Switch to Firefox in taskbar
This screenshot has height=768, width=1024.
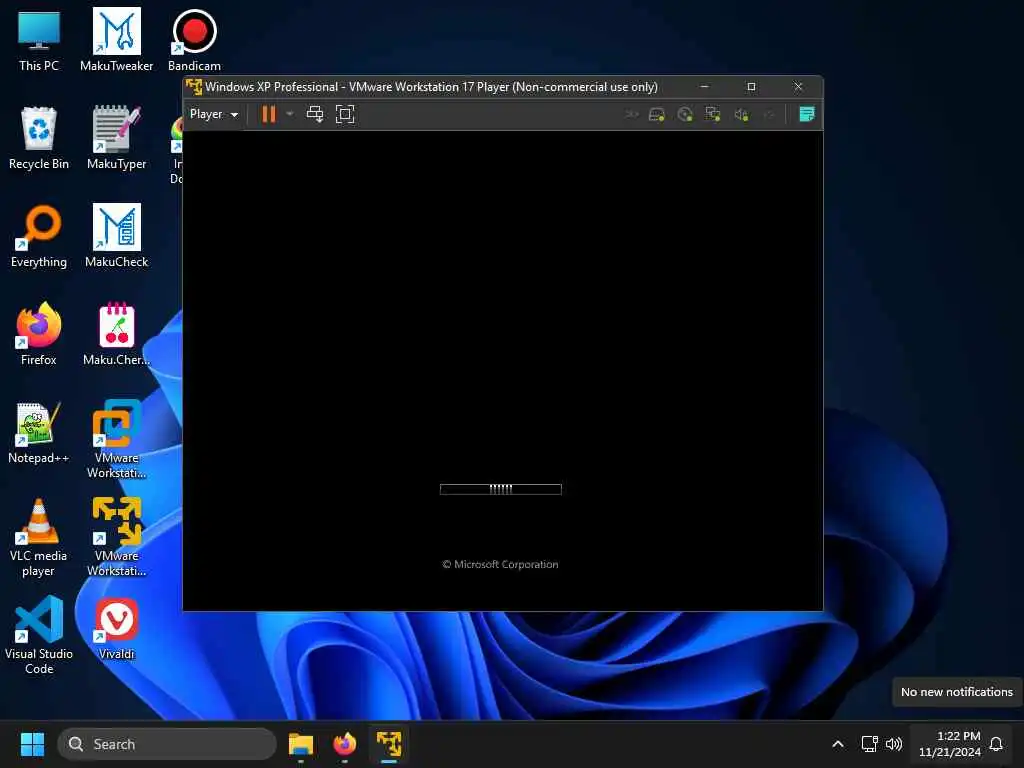click(x=345, y=744)
